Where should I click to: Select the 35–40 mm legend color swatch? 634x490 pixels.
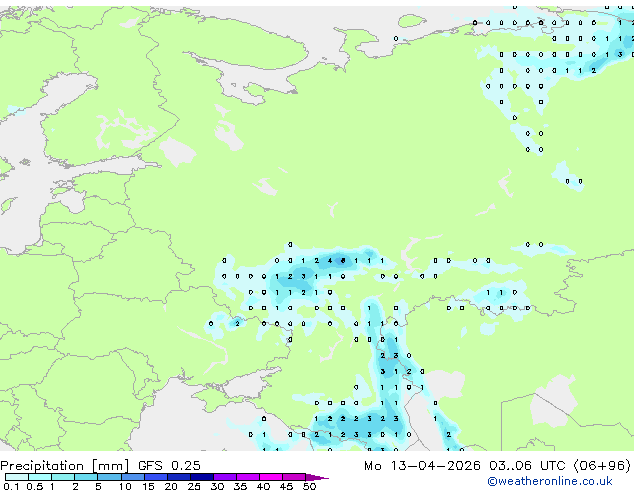pyautogui.click(x=248, y=477)
